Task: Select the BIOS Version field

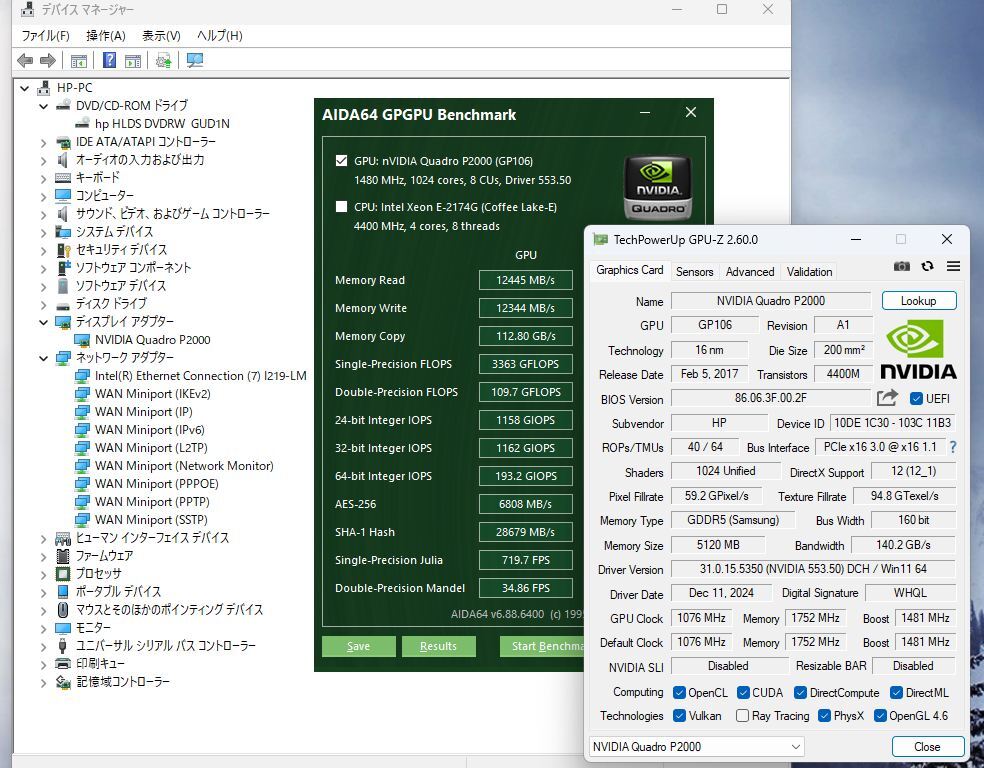Action: (x=770, y=398)
